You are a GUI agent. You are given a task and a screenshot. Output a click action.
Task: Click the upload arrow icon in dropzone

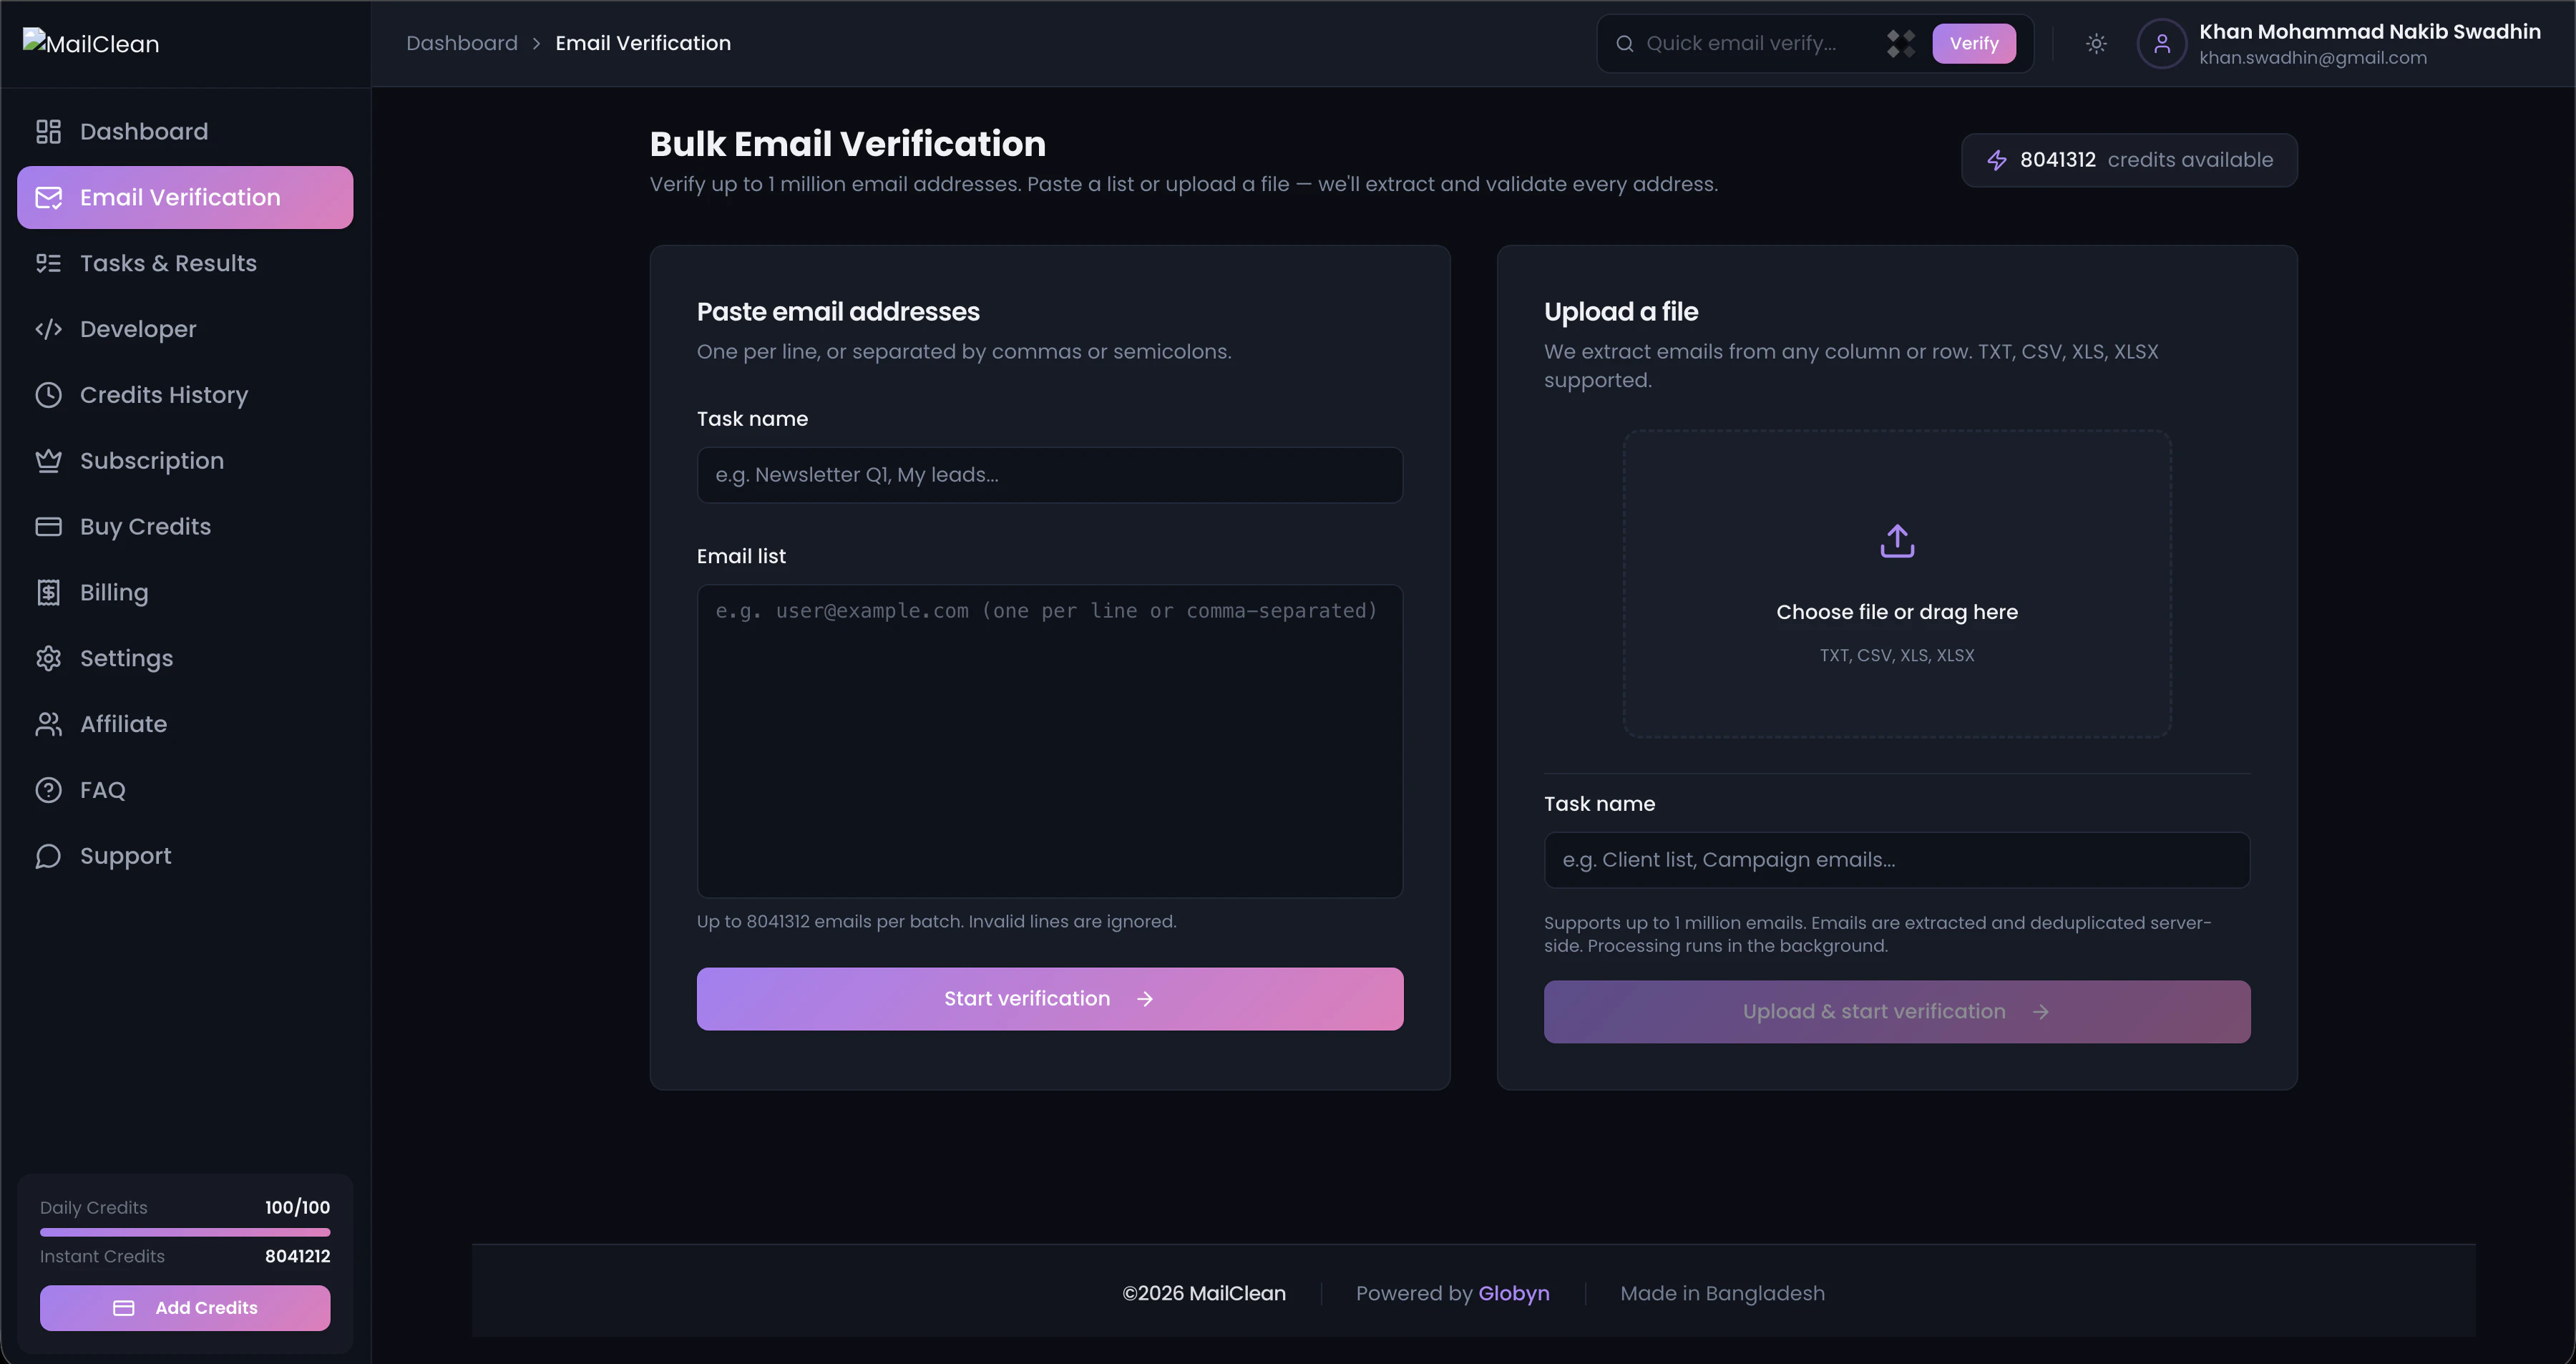[1897, 541]
